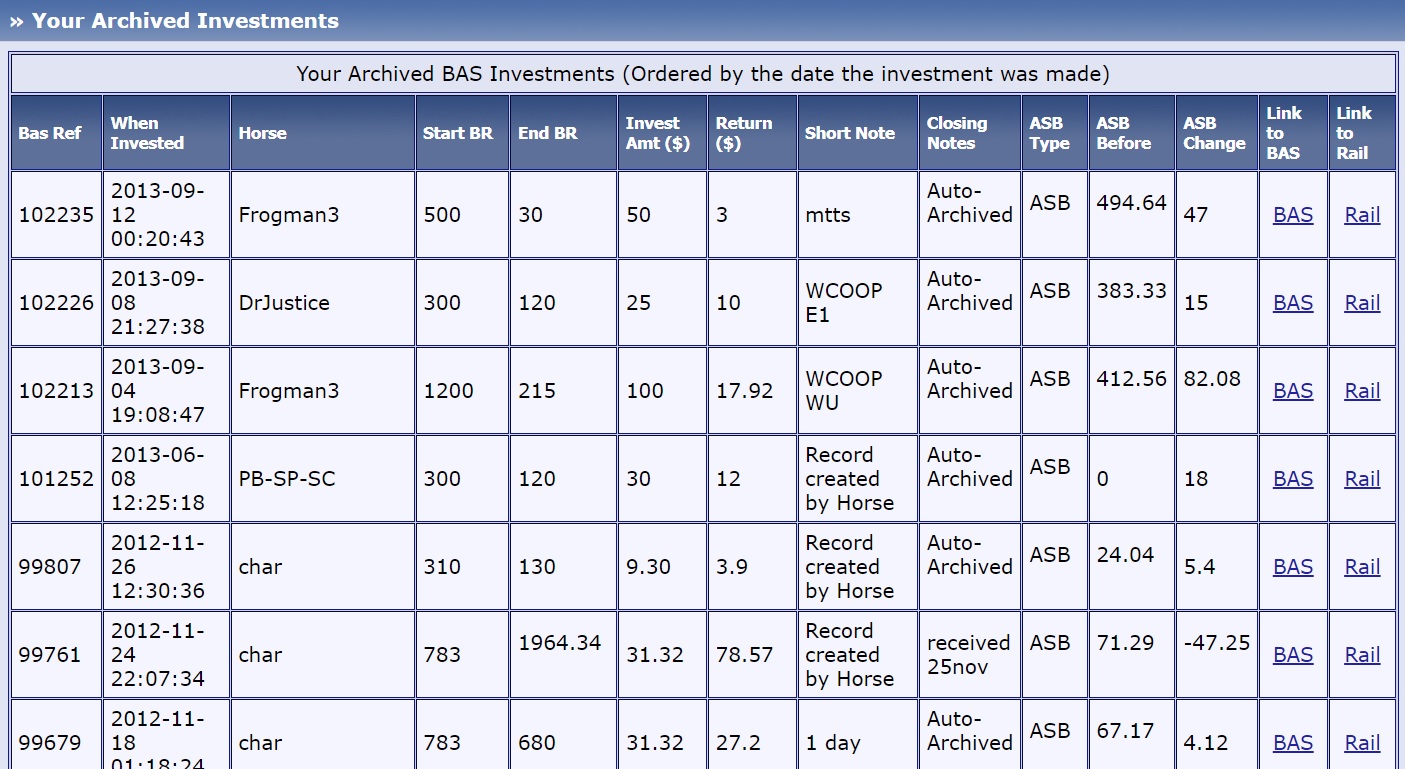Open Rail link for WCOOP WU row

(1362, 391)
